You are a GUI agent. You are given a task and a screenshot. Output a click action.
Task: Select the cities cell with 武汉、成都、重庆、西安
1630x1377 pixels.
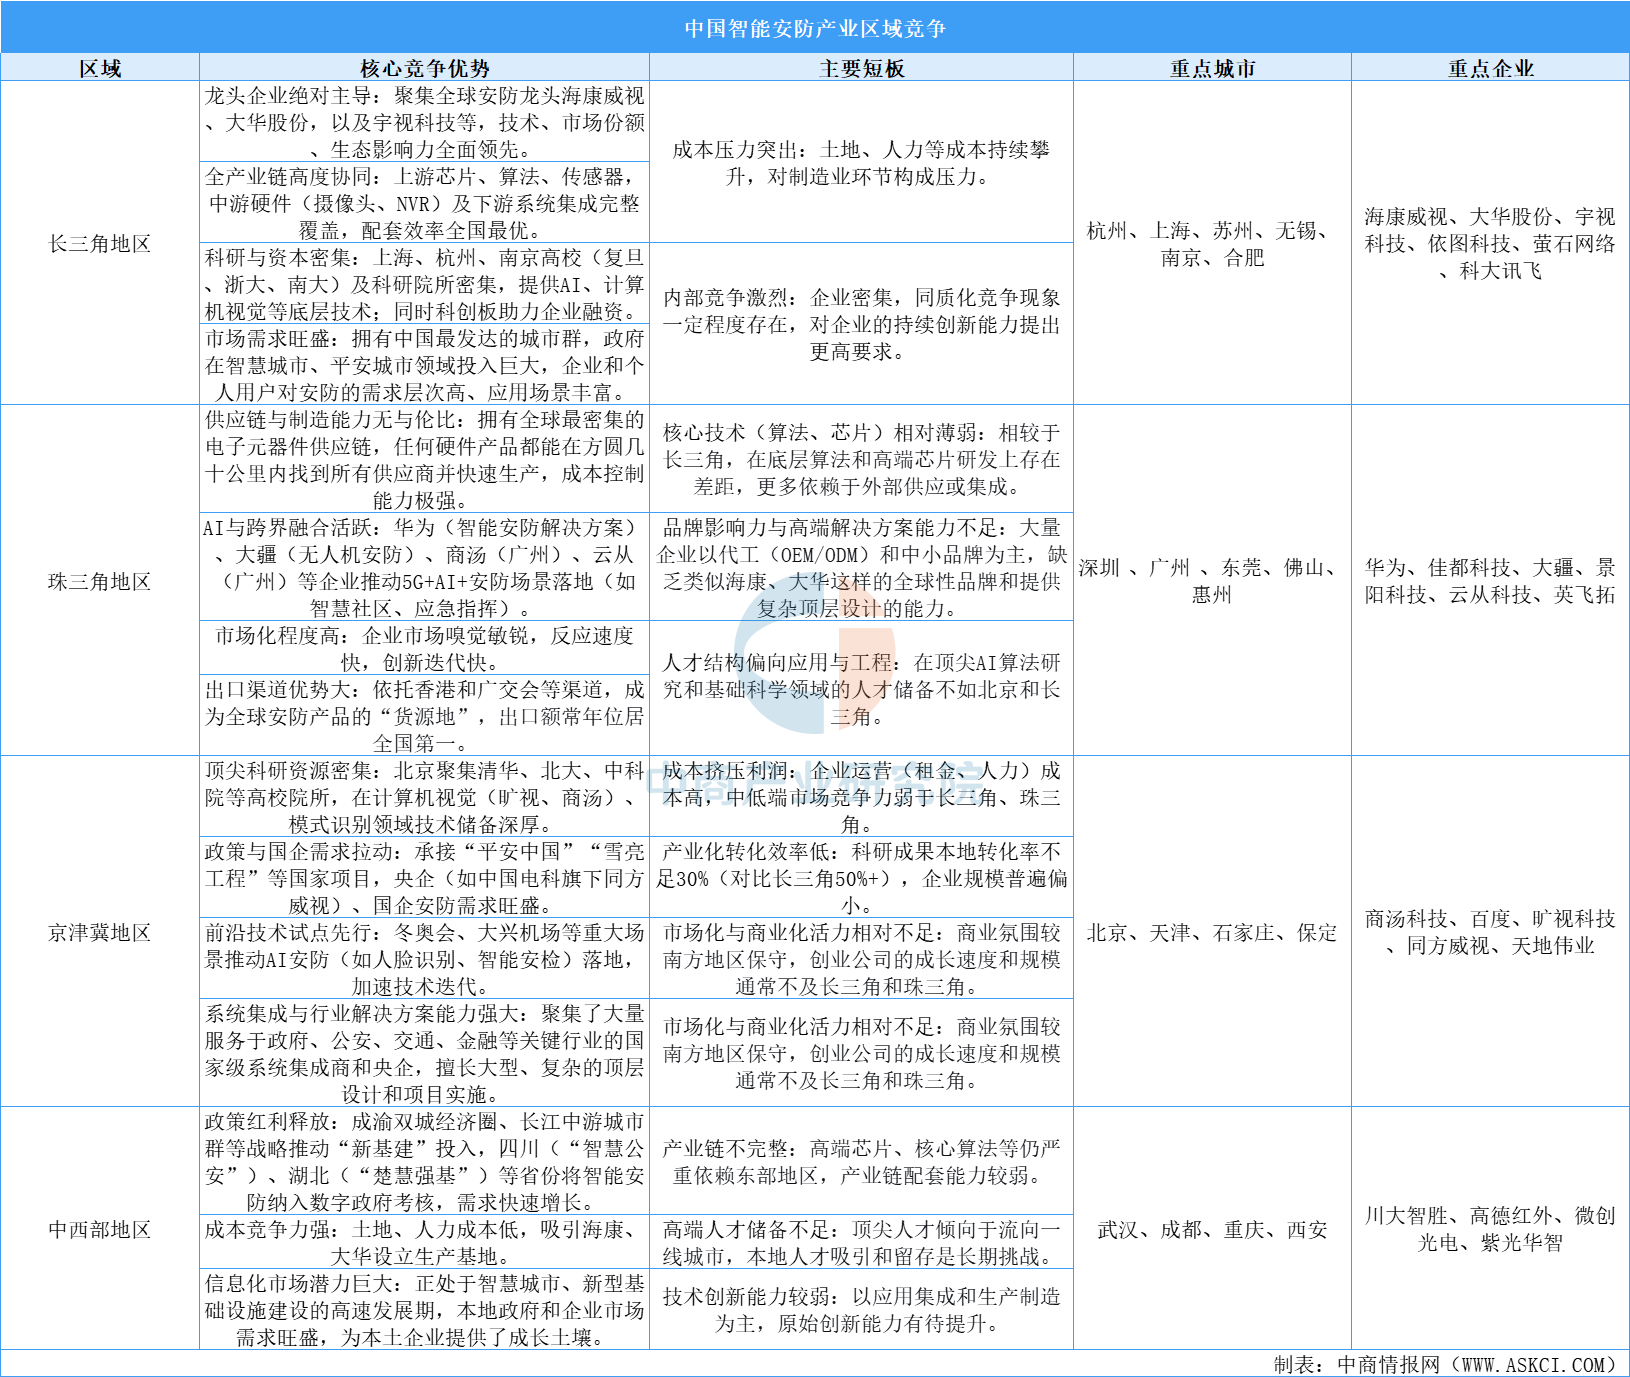coord(1212,1229)
